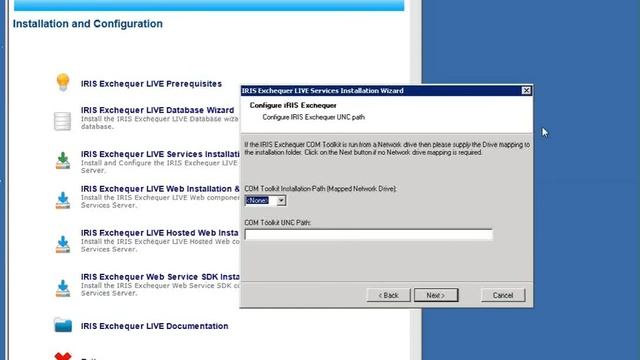Open IRIS Exchequer LIVE Database Wizard link
The width and height of the screenshot is (640, 360).
click(158, 110)
